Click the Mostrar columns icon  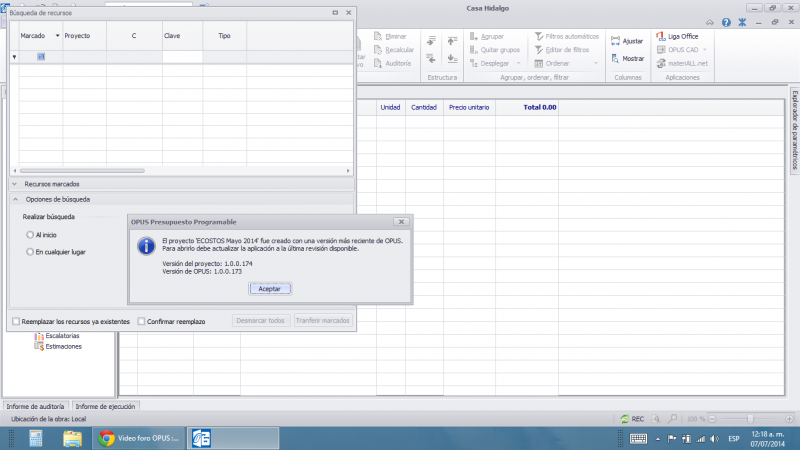click(614, 58)
